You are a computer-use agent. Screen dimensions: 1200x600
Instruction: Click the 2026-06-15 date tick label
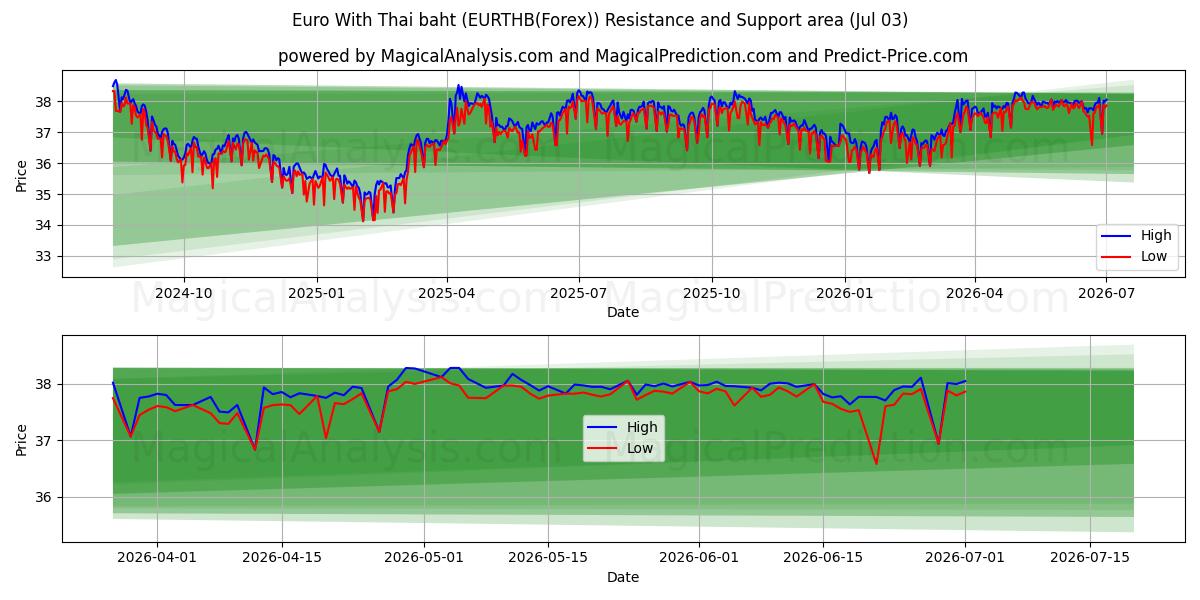click(x=823, y=558)
